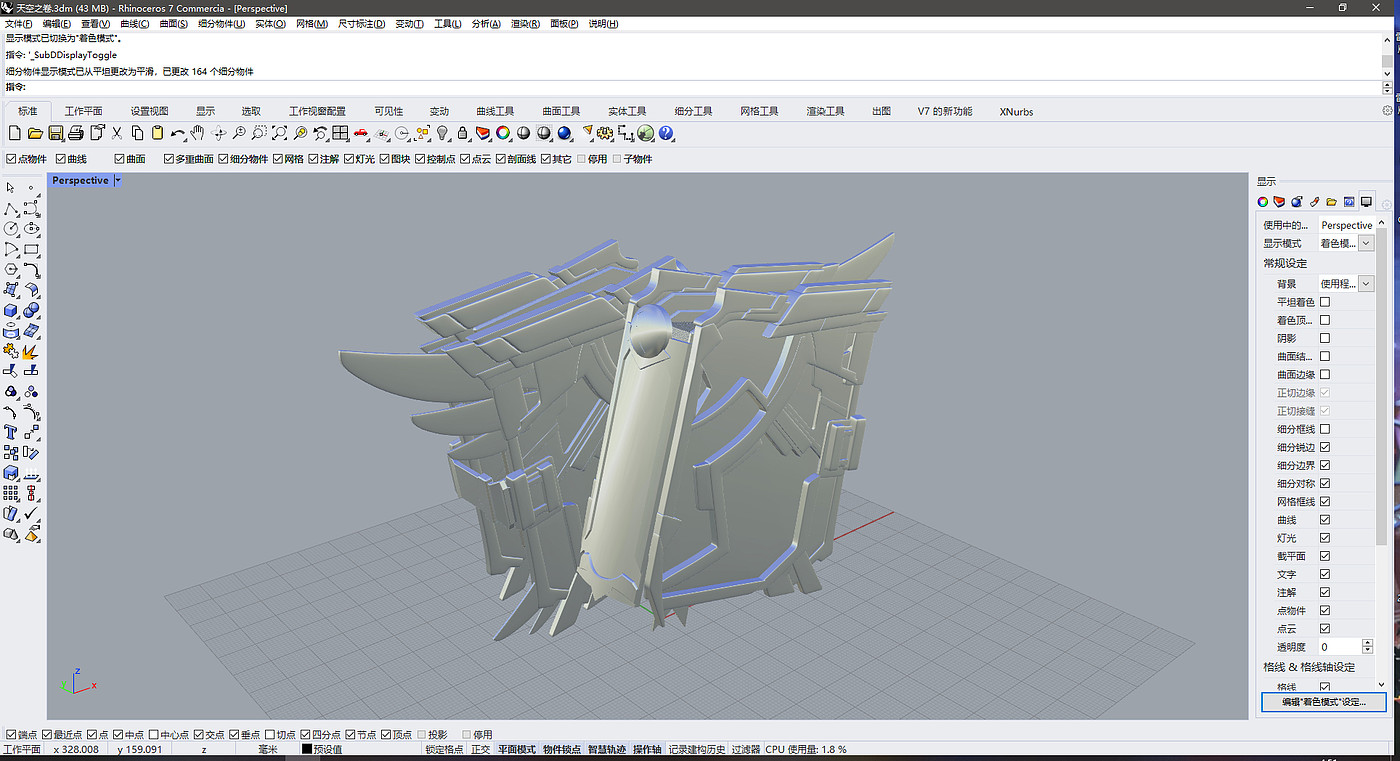This screenshot has width=1400, height=761.
Task: Choose the Explode tool in left sidebar
Action: (x=31, y=351)
